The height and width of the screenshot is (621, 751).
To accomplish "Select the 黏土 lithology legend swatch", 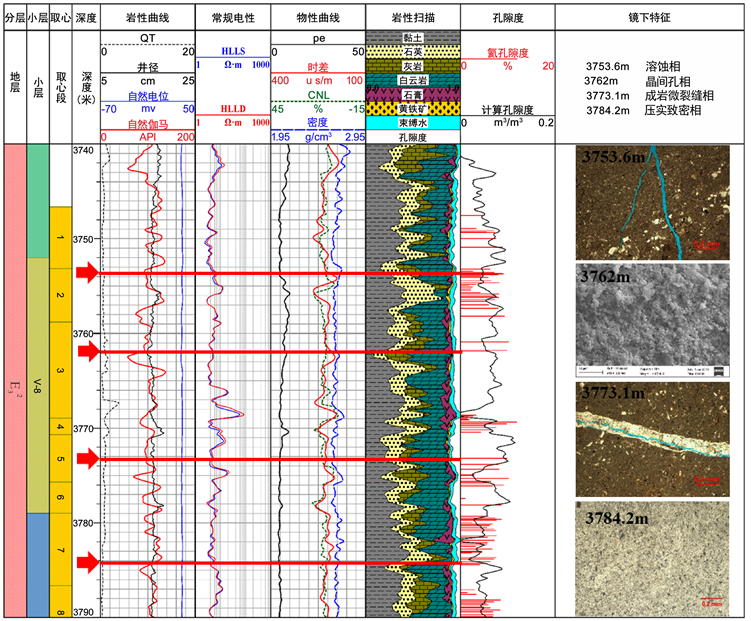I will [412, 37].
